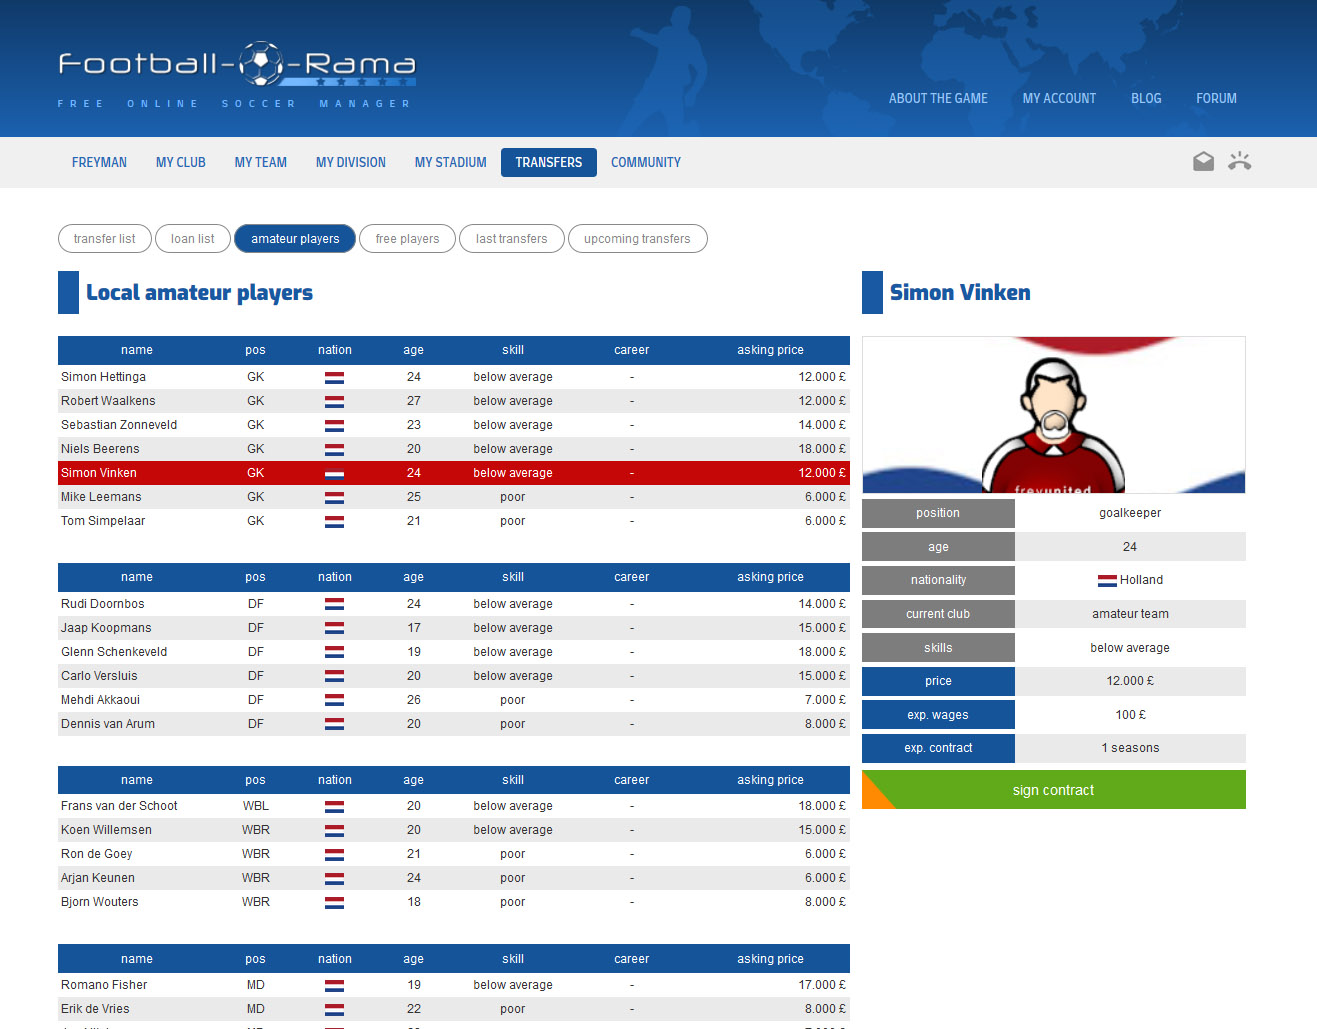The height and width of the screenshot is (1029, 1317).
Task: Select wingback Ron de Goey
Action: [x=97, y=854]
